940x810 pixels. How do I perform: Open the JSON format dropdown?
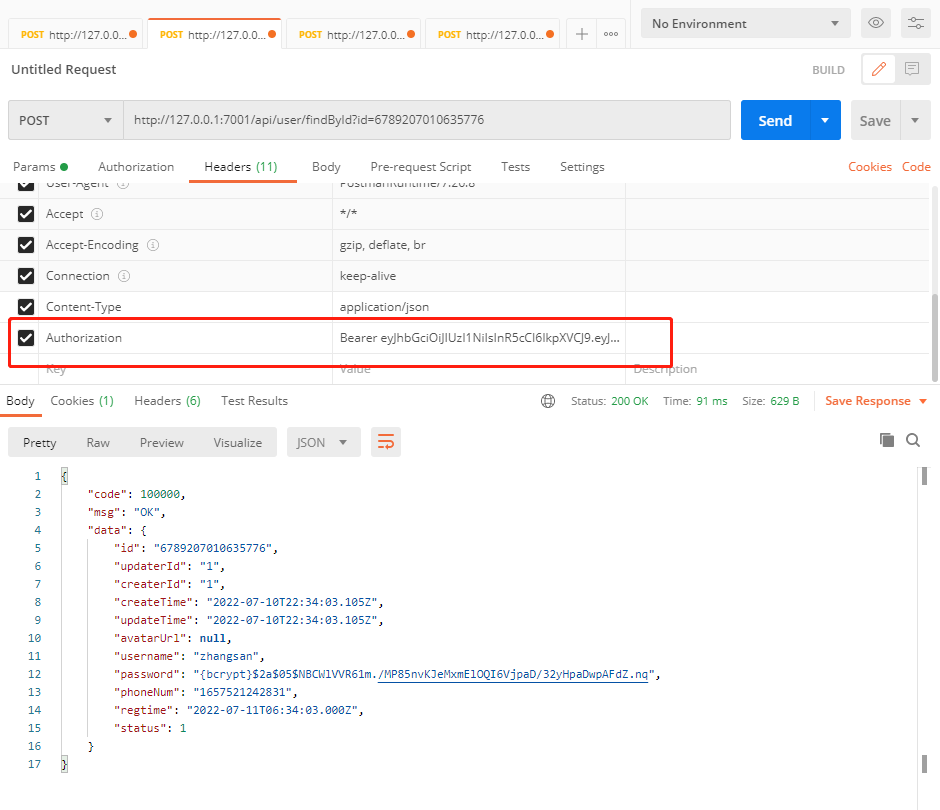point(322,442)
